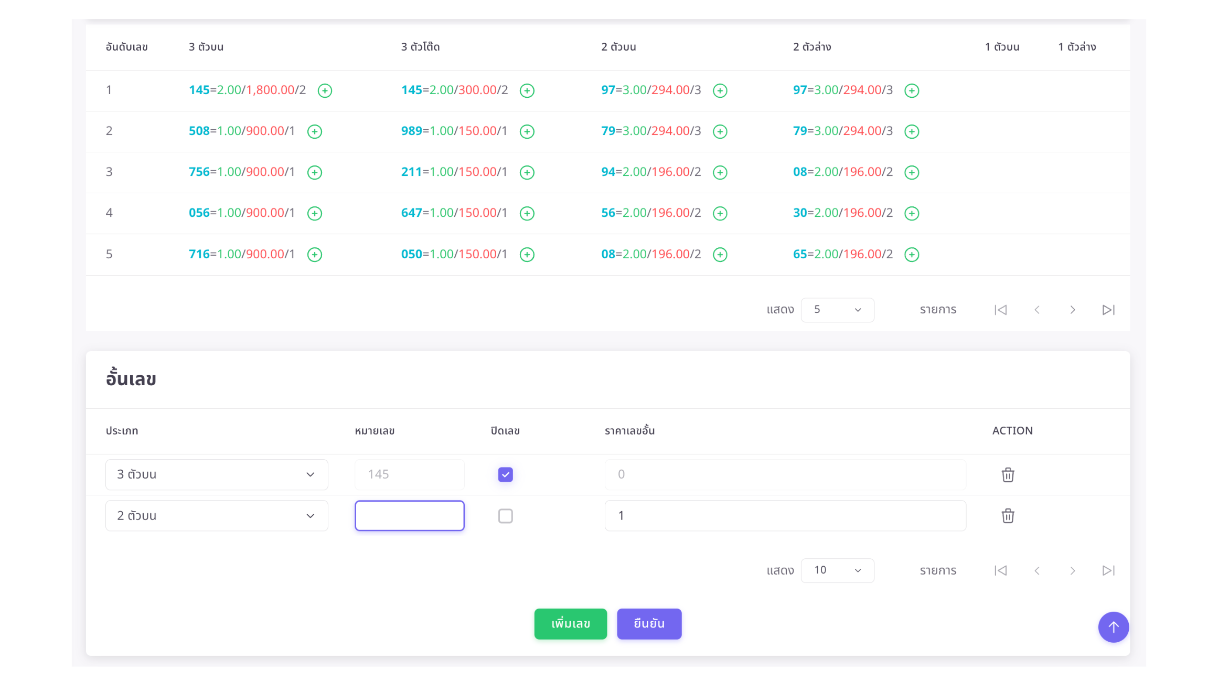1214x684 pixels.
Task: Uncheck ปิดเลข checkbox for number 145
Action: [505, 475]
